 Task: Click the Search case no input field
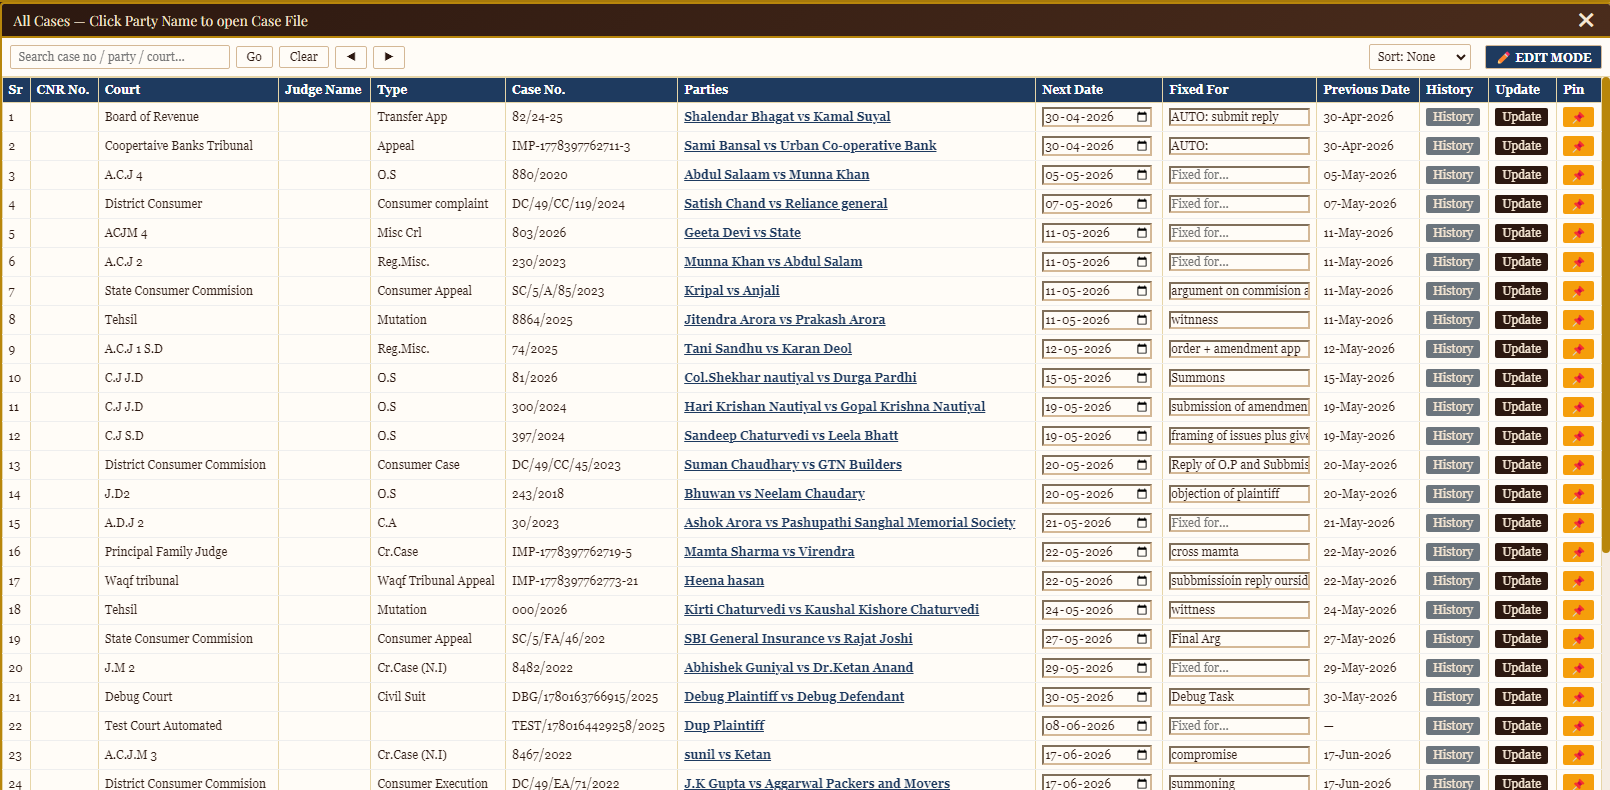coord(120,57)
